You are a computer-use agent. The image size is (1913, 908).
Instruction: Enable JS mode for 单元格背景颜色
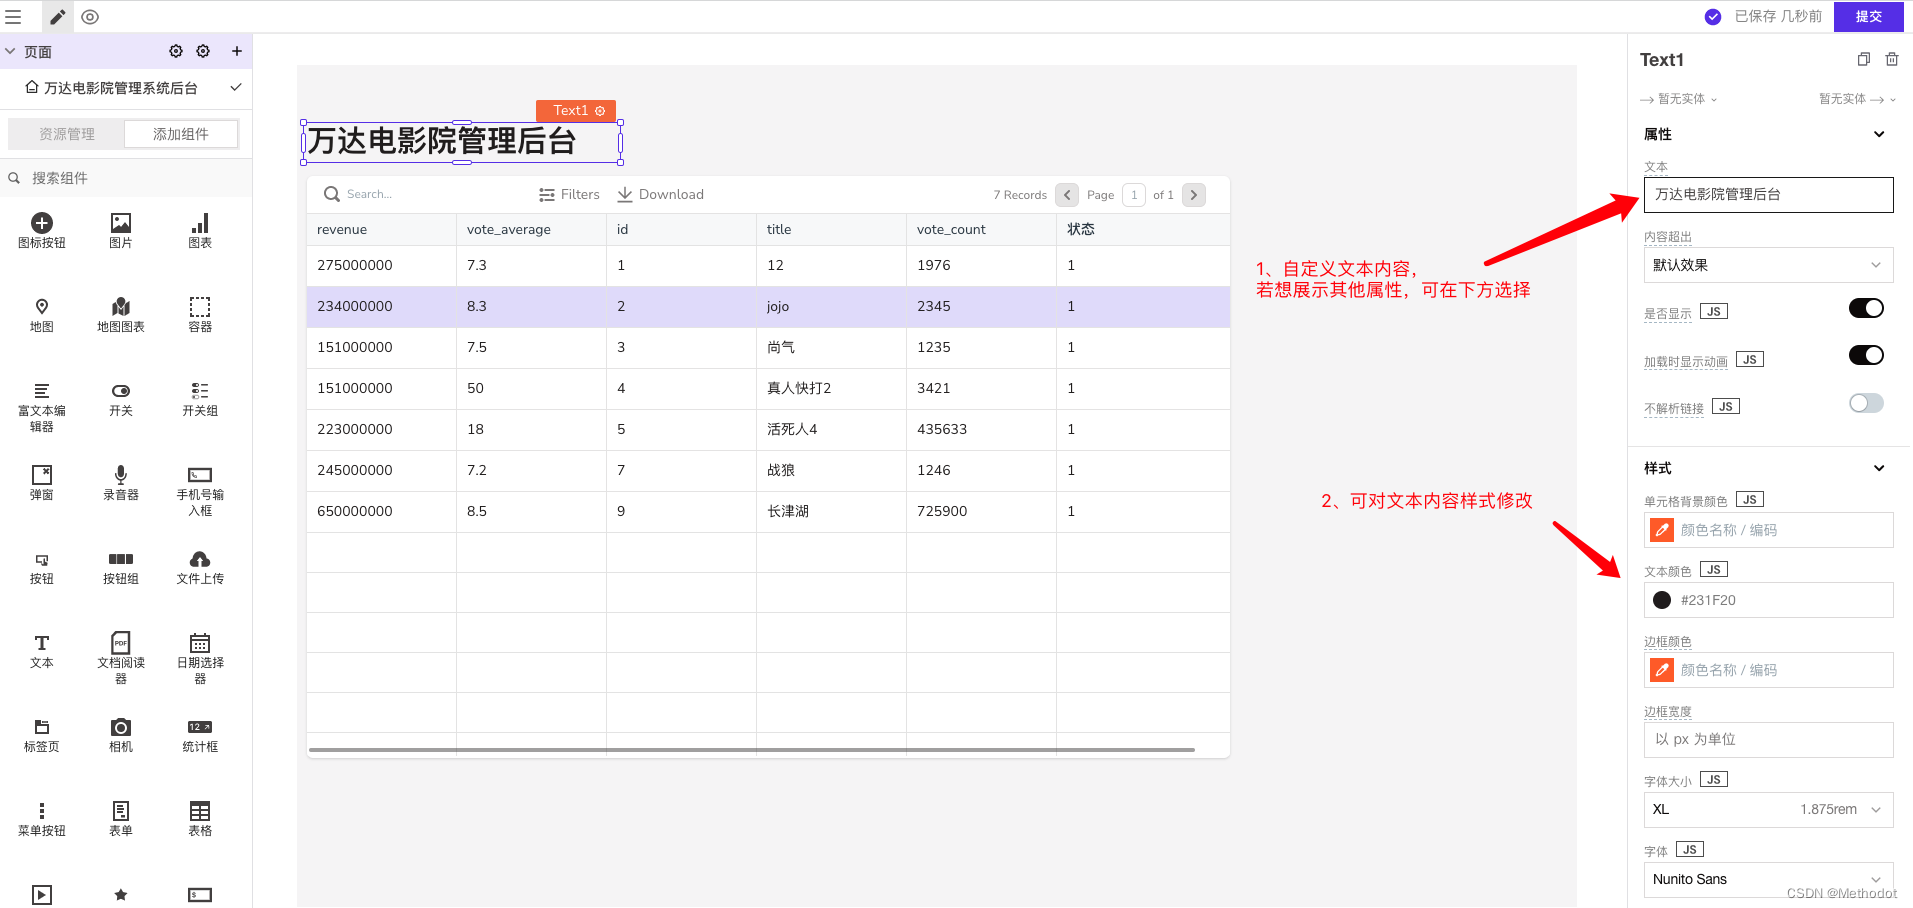pyautogui.click(x=1750, y=499)
